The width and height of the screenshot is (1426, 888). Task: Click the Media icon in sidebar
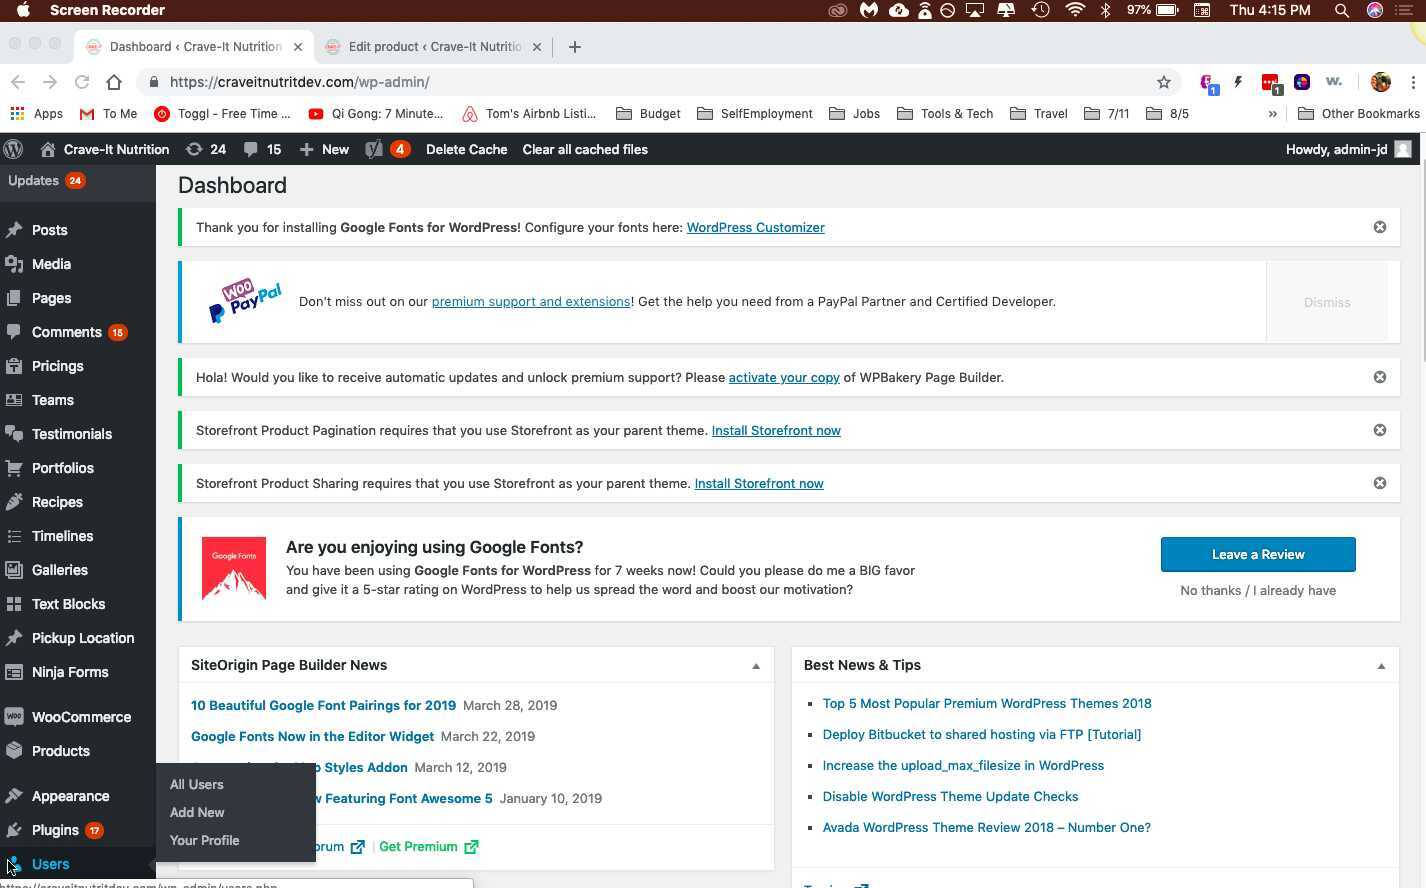click(14, 264)
